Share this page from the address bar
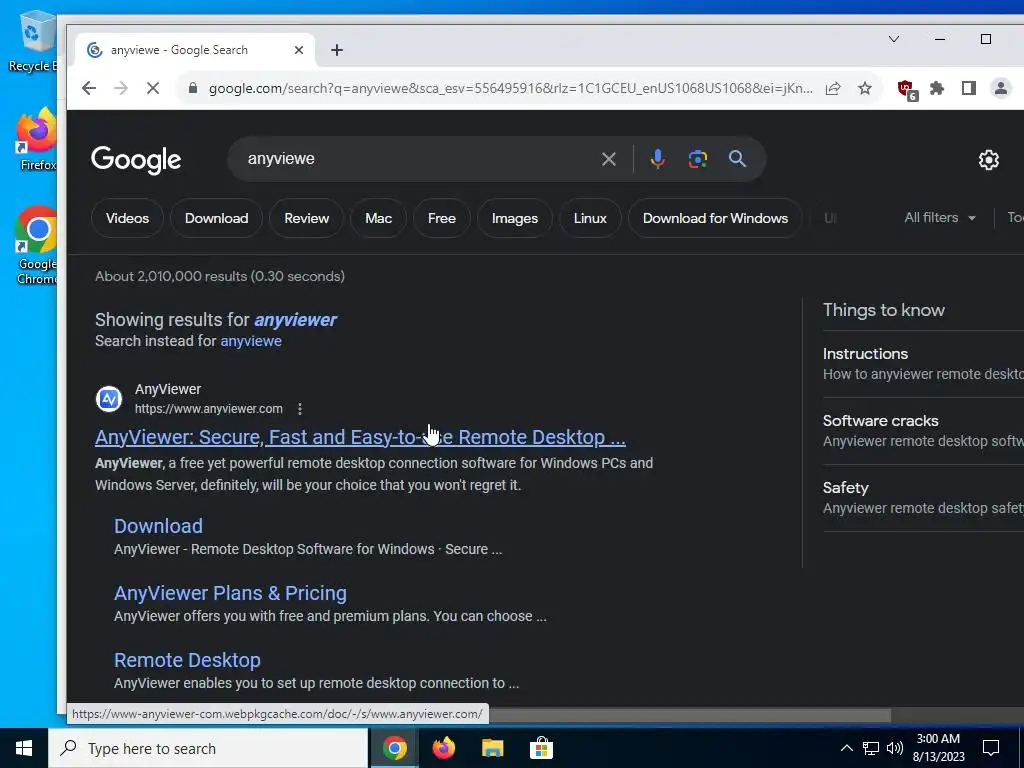 click(833, 88)
